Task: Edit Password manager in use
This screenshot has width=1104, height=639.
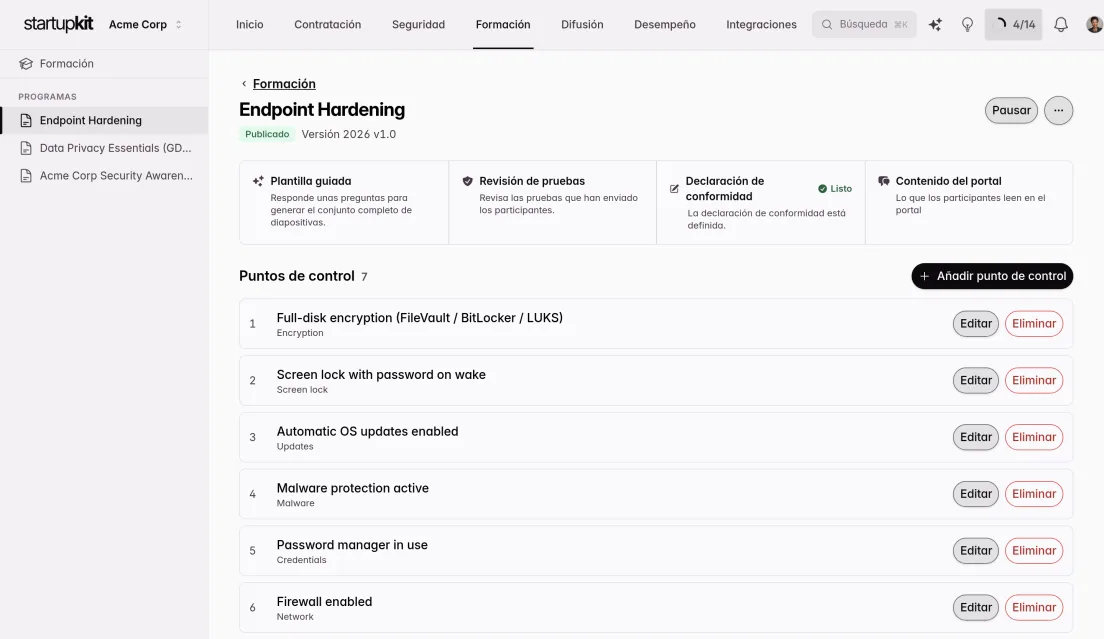Action: point(975,550)
